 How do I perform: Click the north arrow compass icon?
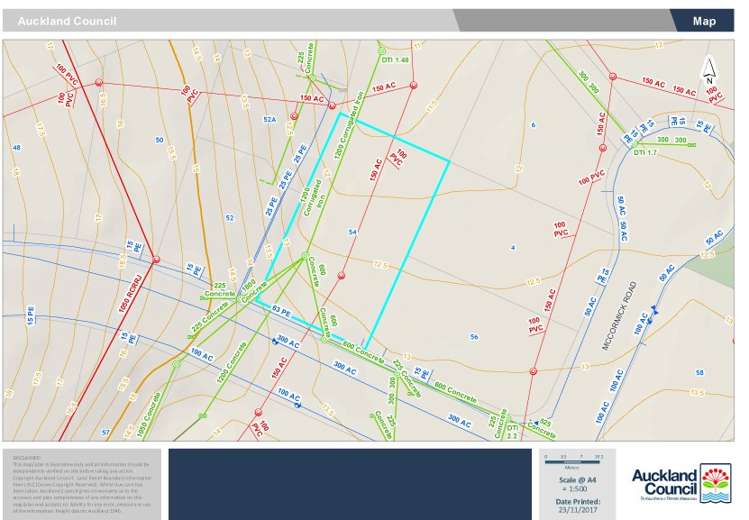pos(709,68)
